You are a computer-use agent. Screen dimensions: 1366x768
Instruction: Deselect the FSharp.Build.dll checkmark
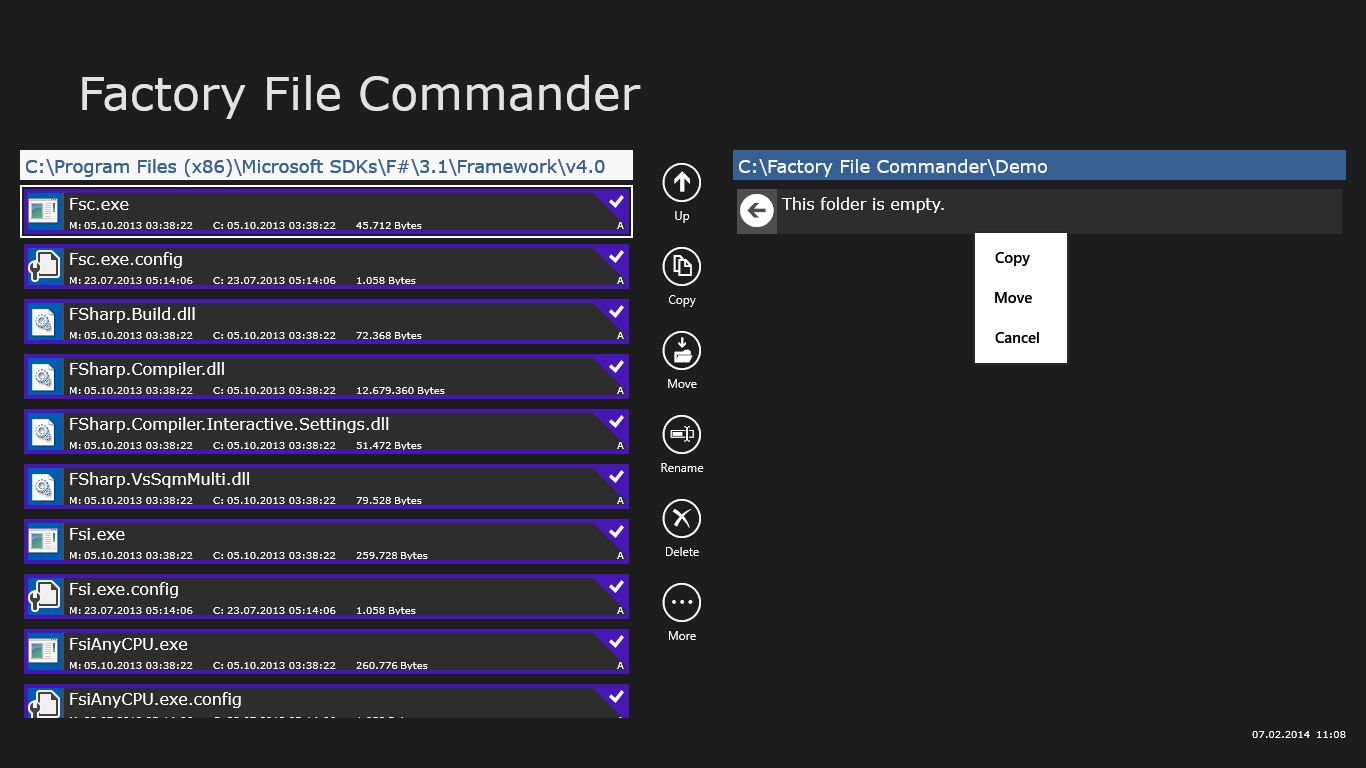(616, 312)
